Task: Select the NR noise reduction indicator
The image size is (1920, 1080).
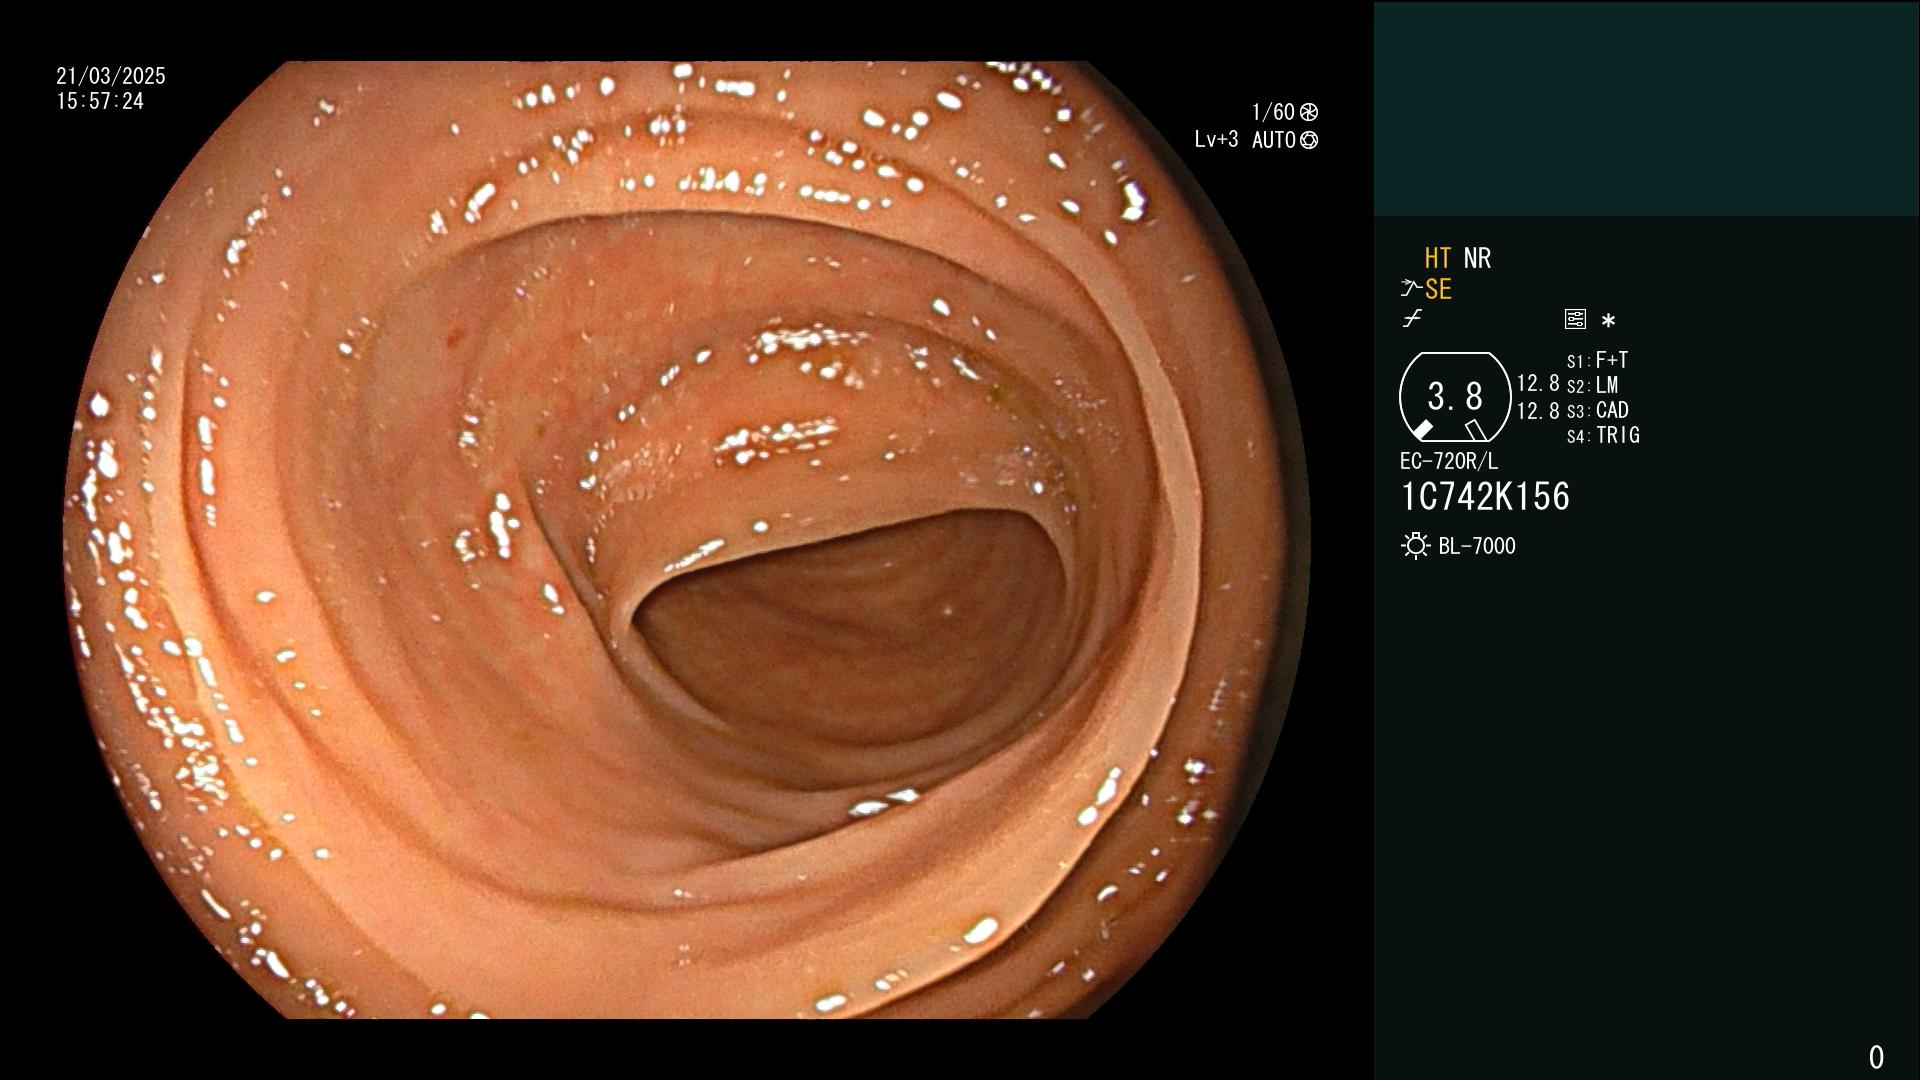Action: (1477, 258)
